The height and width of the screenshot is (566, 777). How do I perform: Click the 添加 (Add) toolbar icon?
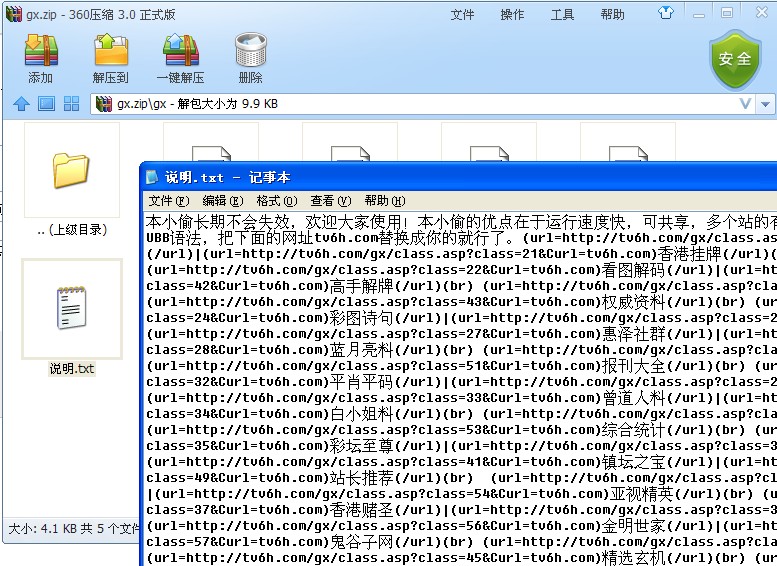pyautogui.click(x=41, y=50)
